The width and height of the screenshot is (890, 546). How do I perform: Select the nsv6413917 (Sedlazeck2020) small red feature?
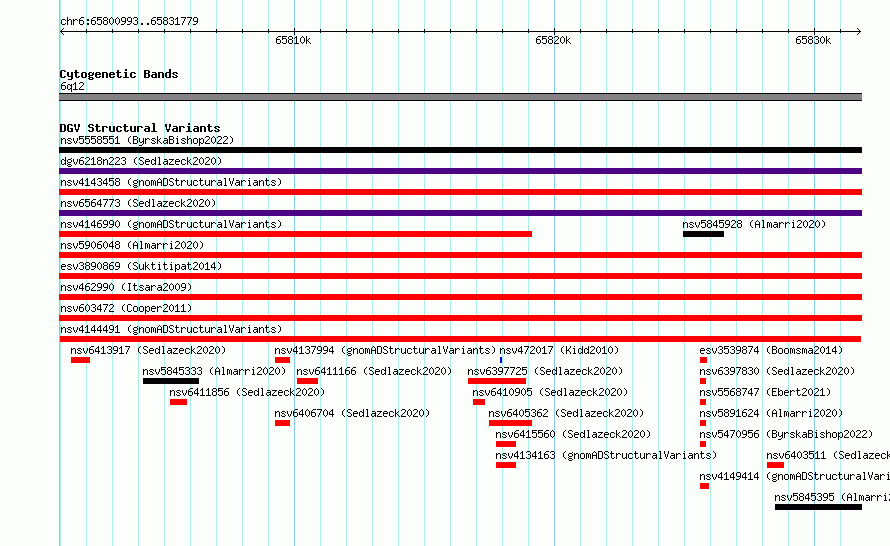pos(80,360)
